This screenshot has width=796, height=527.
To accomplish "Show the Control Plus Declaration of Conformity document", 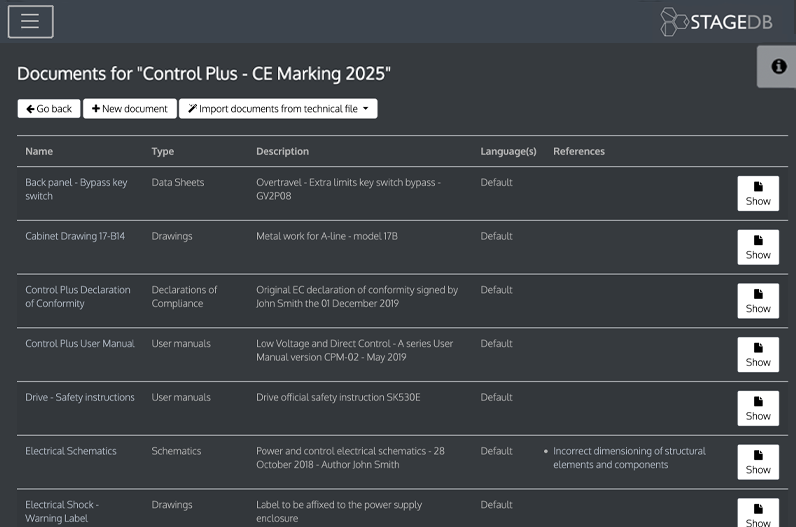I will coord(758,301).
